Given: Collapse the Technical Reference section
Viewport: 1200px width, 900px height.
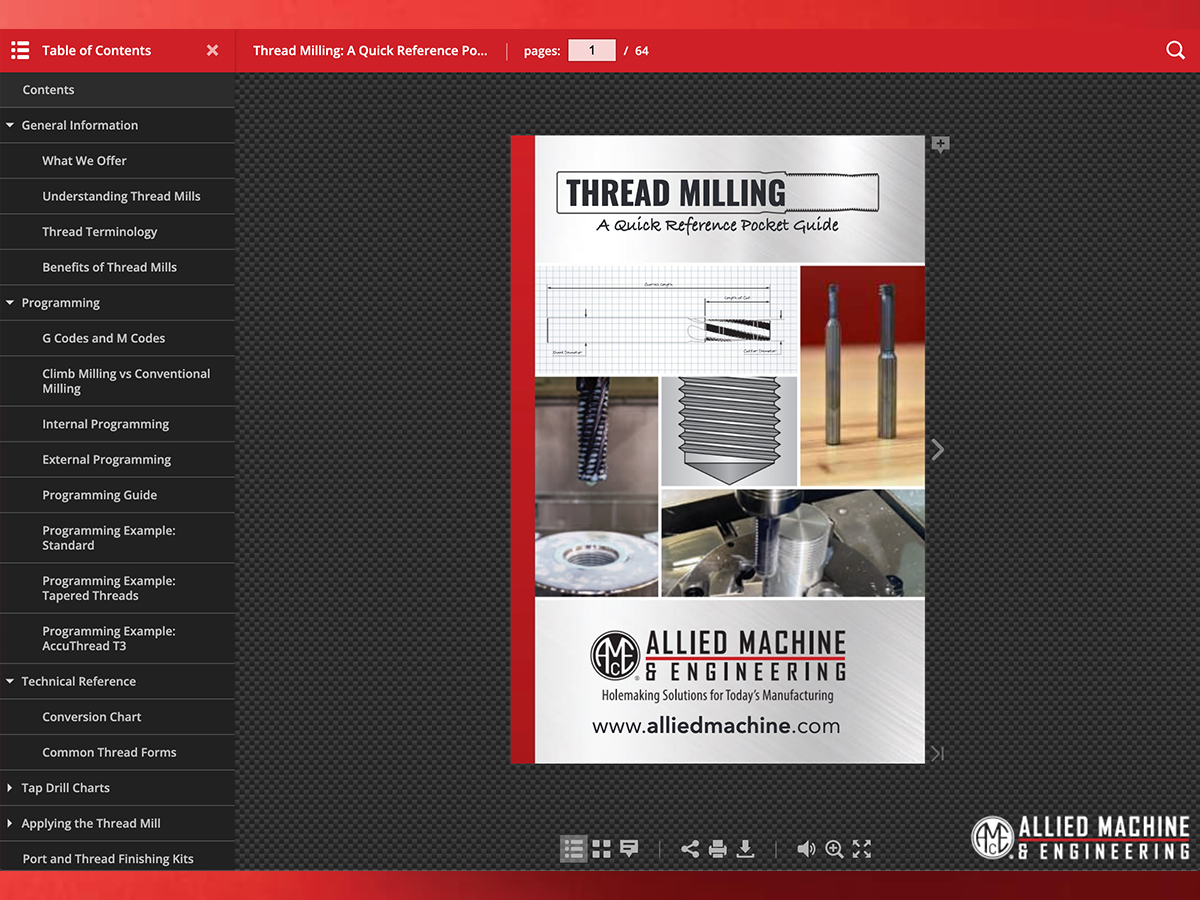Looking at the screenshot, I should pyautogui.click(x=10, y=681).
